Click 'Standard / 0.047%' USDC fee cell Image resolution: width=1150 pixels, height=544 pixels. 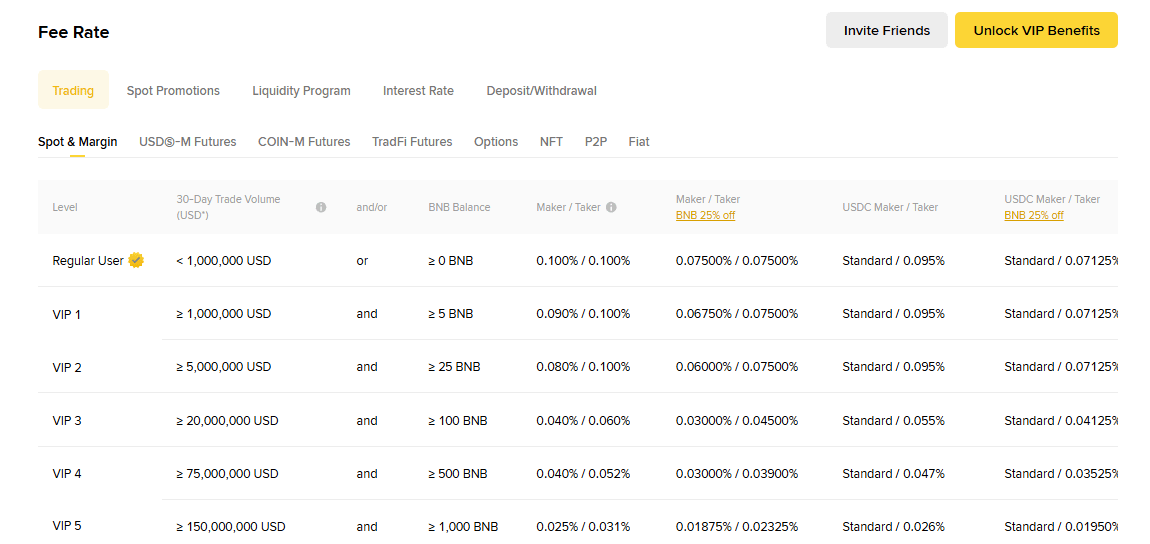[x=893, y=474]
